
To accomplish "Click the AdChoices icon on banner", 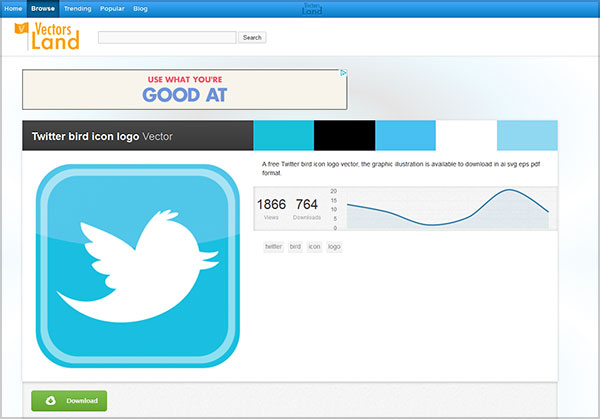I will pos(344,73).
